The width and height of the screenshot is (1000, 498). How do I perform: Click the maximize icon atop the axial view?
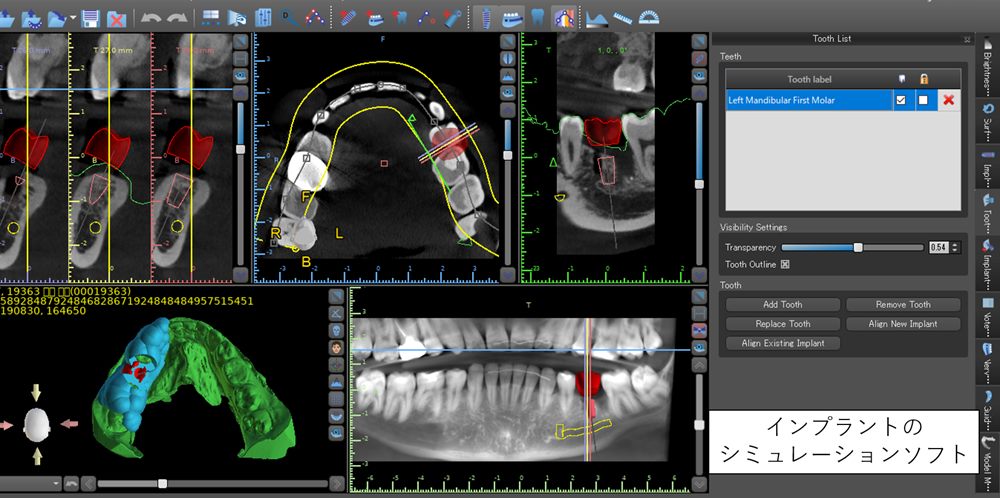(x=508, y=41)
